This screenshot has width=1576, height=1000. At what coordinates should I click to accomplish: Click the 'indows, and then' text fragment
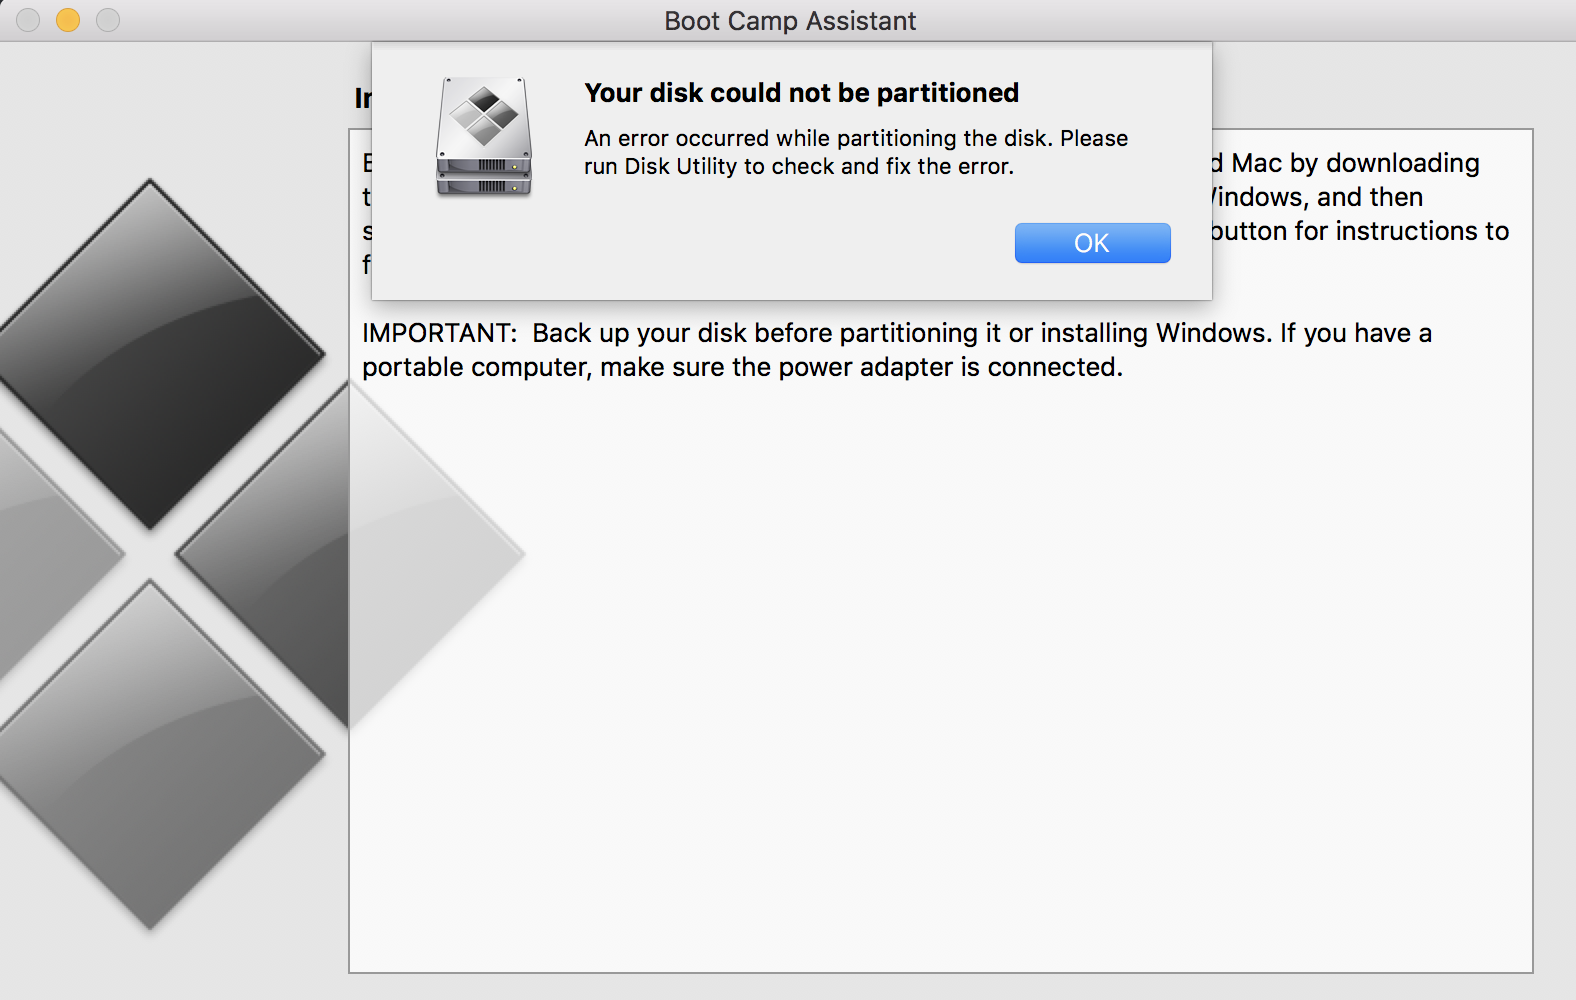coord(1318,197)
